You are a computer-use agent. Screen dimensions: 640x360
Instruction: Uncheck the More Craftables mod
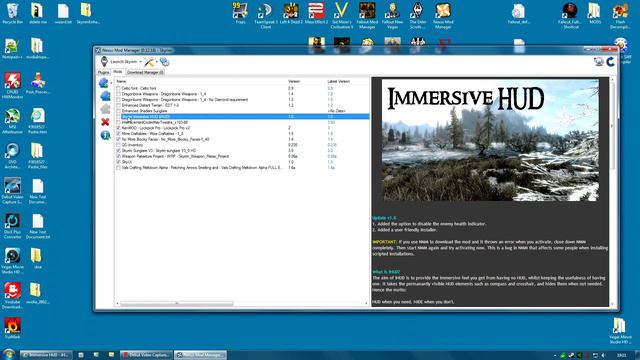pyautogui.click(x=118, y=133)
